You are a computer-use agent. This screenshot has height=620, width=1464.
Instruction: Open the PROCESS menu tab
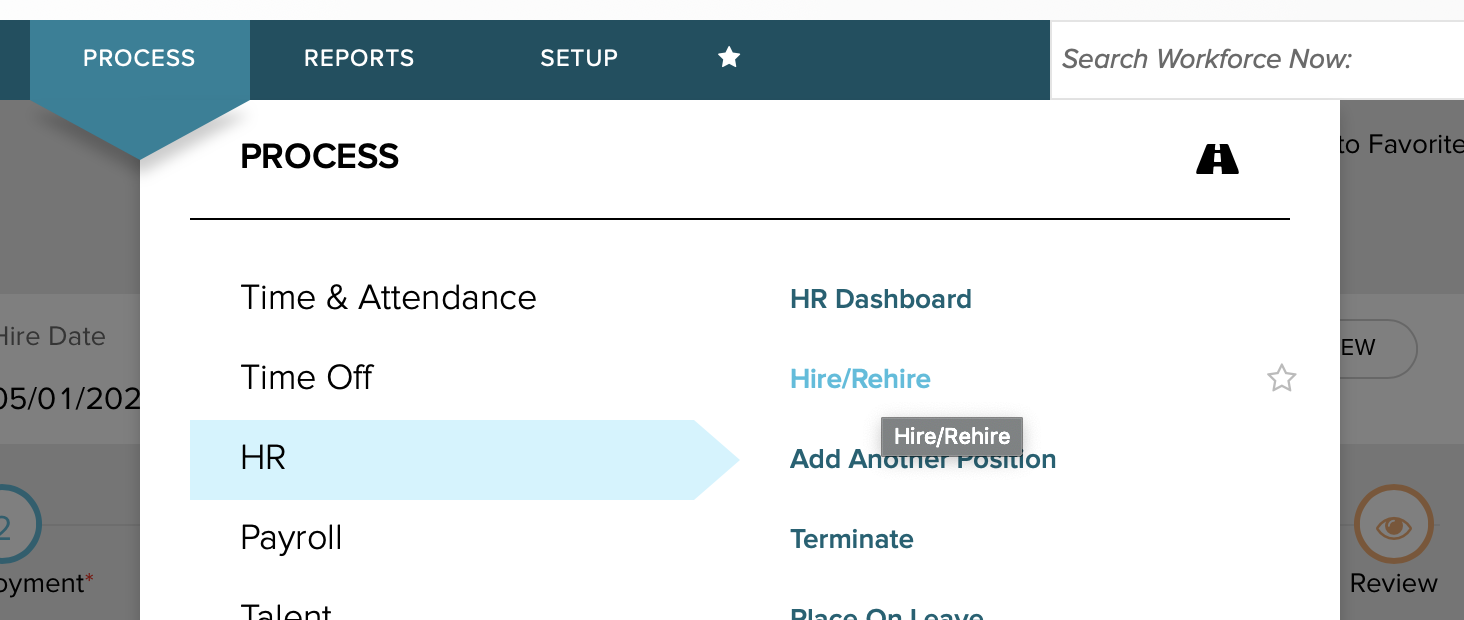(139, 58)
